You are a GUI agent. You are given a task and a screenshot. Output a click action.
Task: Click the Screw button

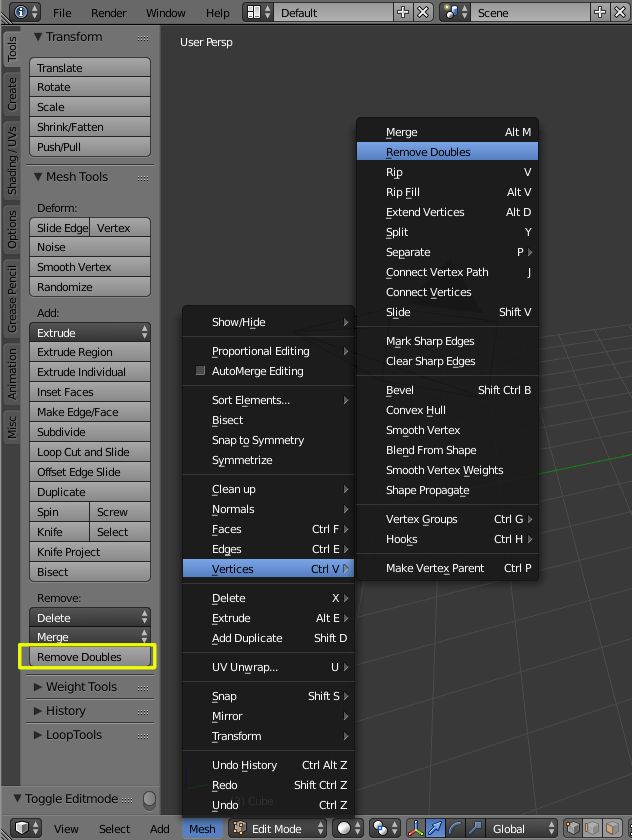click(119, 512)
